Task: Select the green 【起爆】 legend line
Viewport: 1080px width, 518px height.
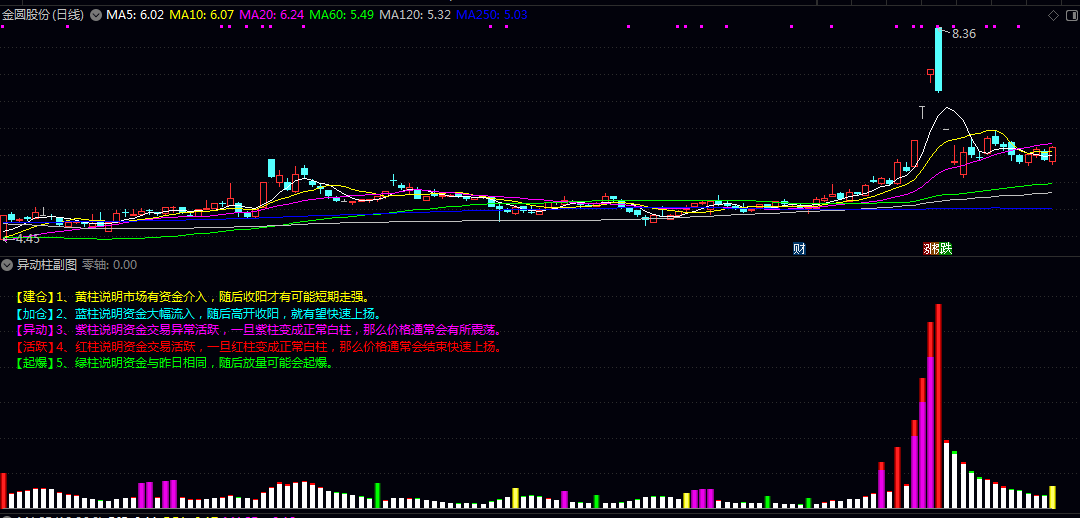Action: [174, 363]
